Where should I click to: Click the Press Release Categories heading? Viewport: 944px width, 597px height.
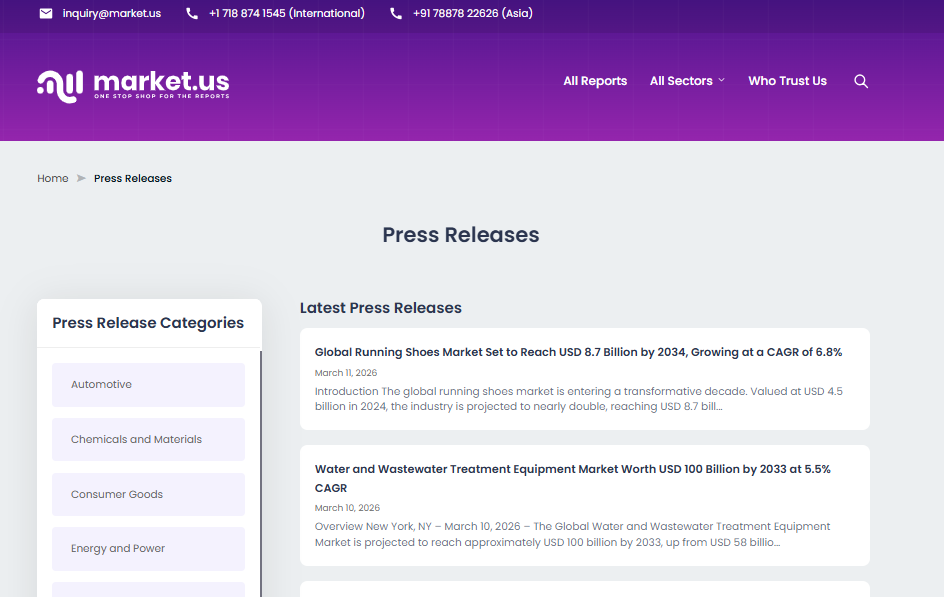click(148, 323)
